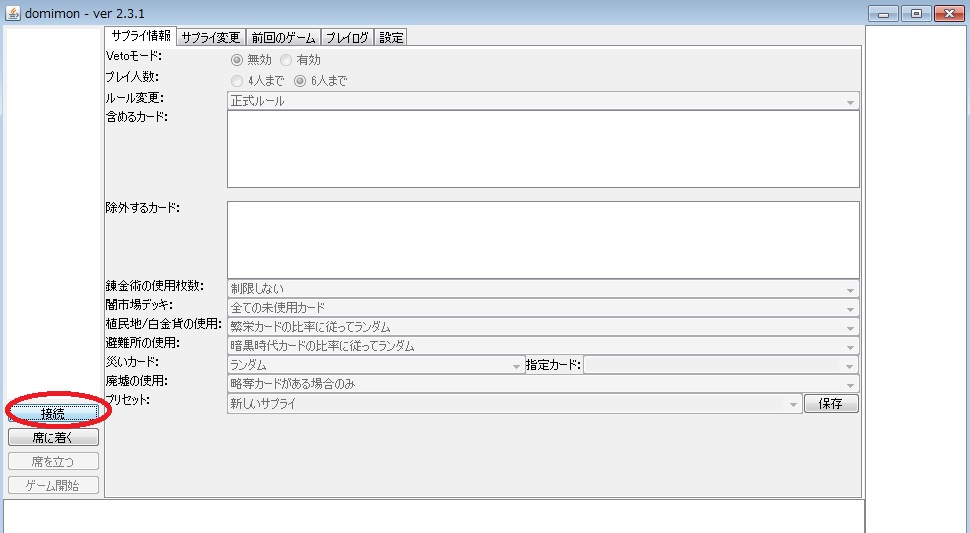The height and width of the screenshot is (533, 970).
Task: Click the 席に着く button
Action: [x=53, y=437]
